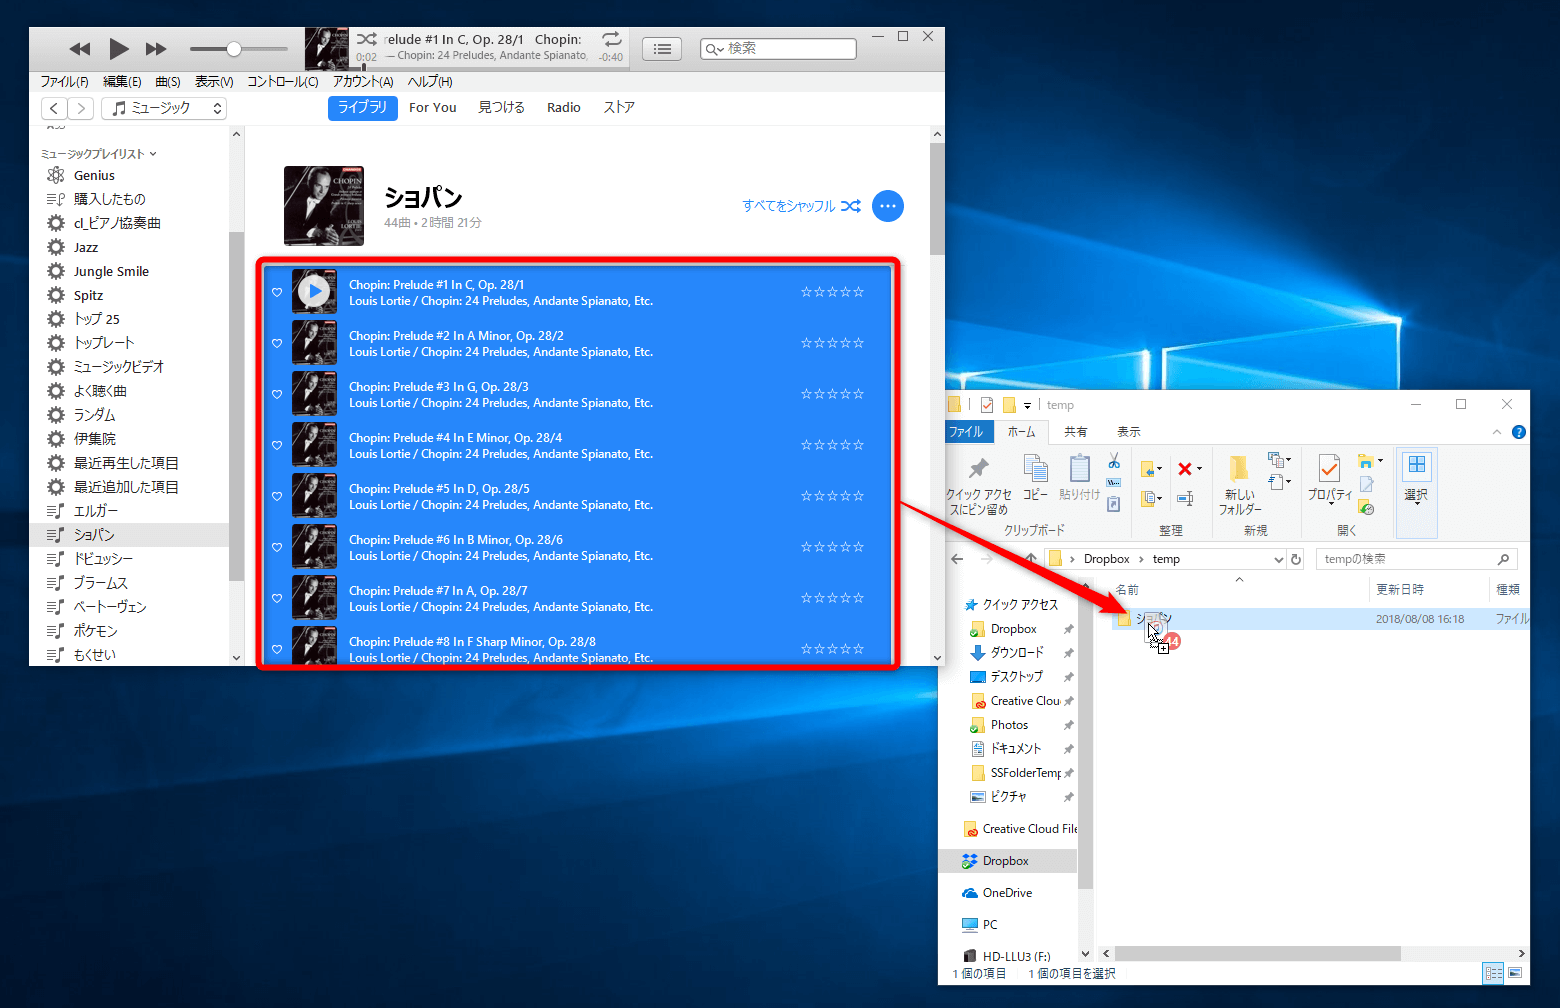Open the Jazz smart playlist
This screenshot has width=1560, height=1008.
pos(86,247)
